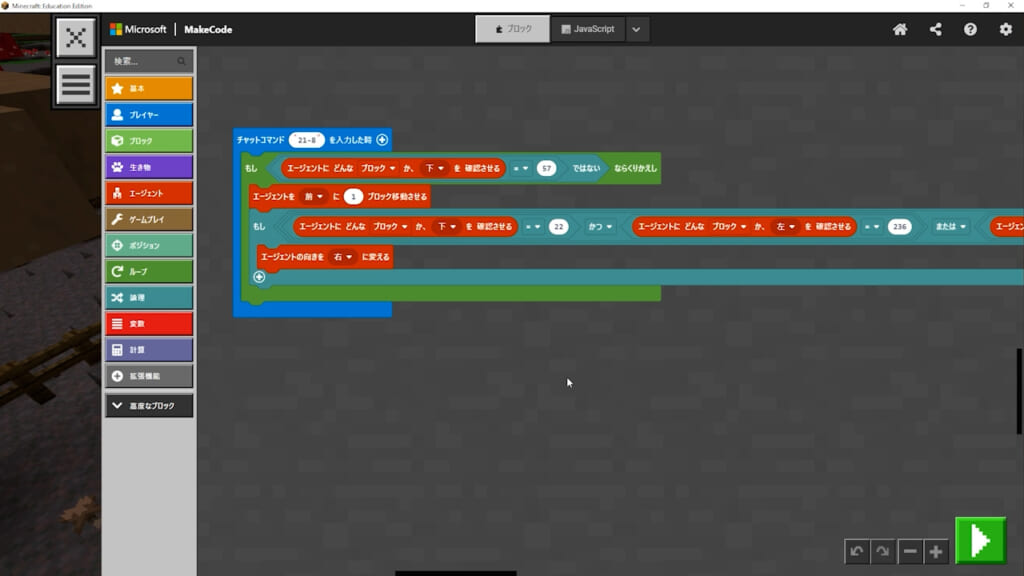Toggle the hamburger menu panel button

click(x=76, y=85)
